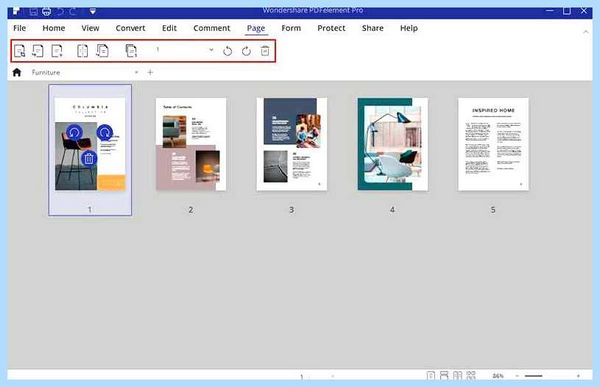Select page 2 Table of Contents thumbnail
This screenshot has height=387, width=600.
coord(191,144)
